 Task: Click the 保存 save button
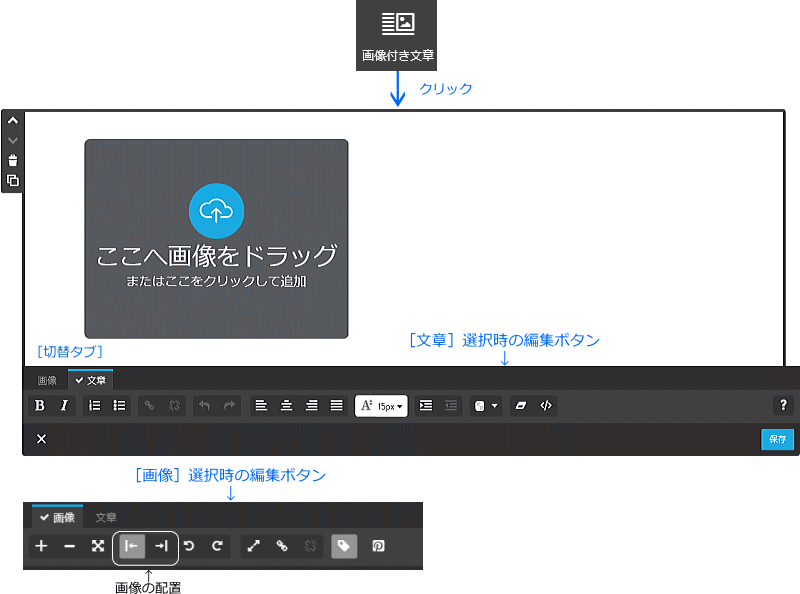tap(777, 439)
